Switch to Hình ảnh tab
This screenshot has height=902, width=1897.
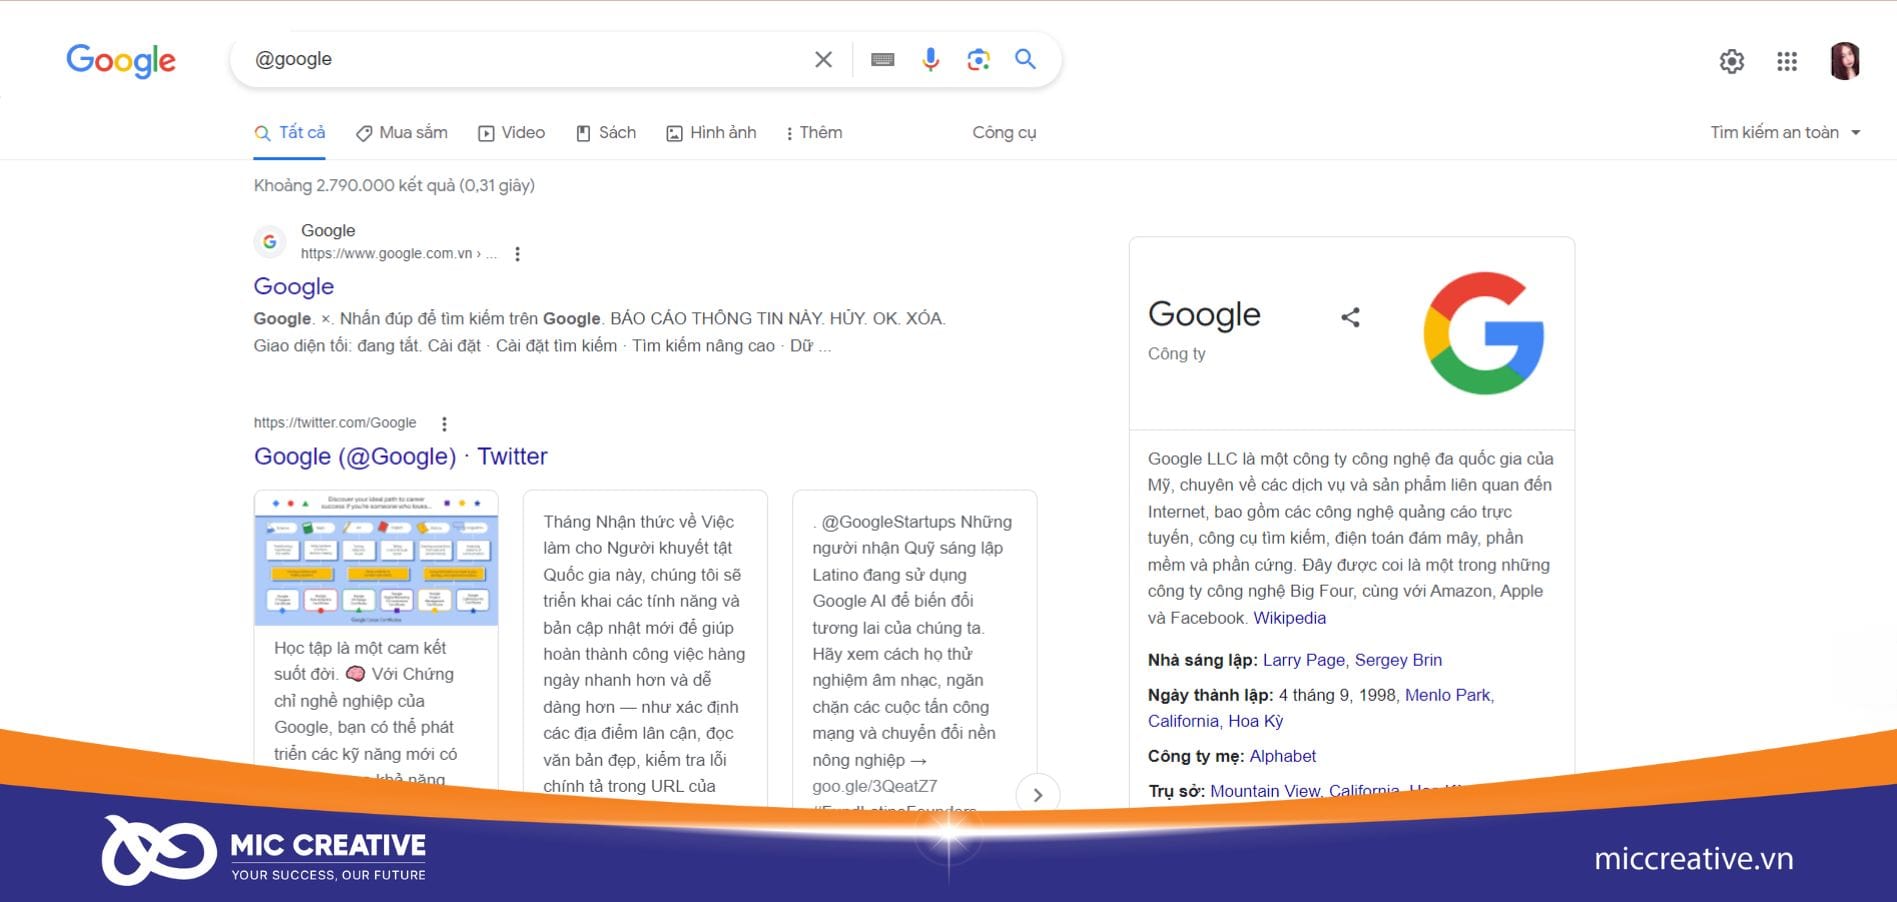[x=711, y=133]
